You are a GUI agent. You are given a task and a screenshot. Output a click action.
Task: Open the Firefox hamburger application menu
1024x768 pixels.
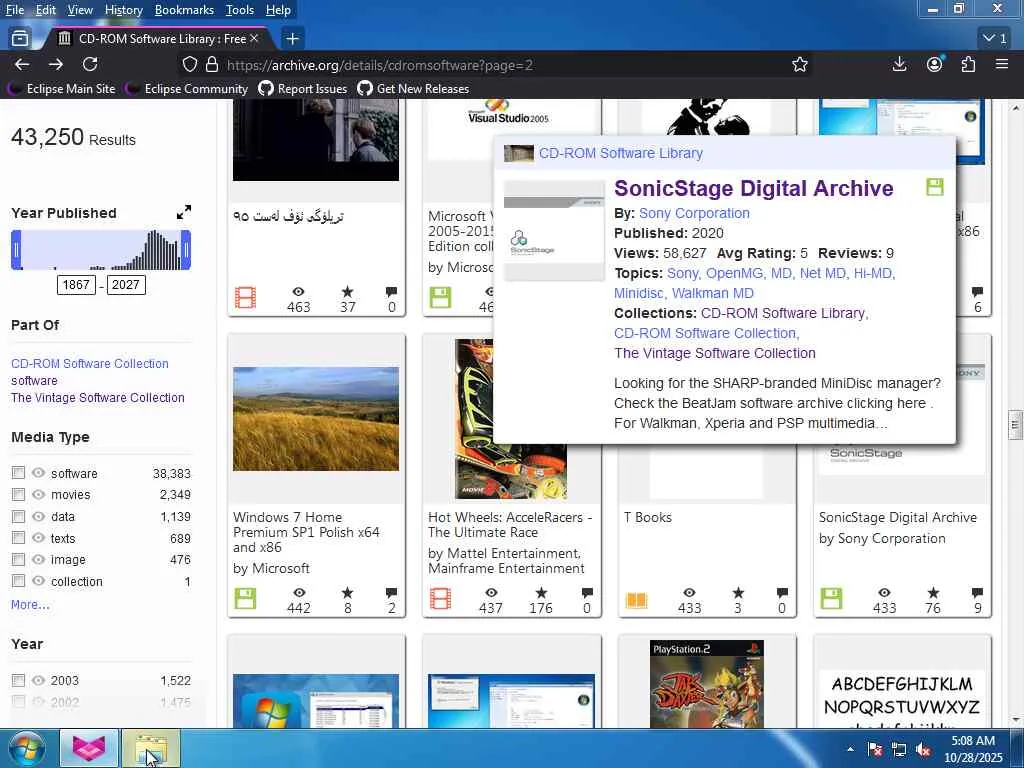[1002, 64]
